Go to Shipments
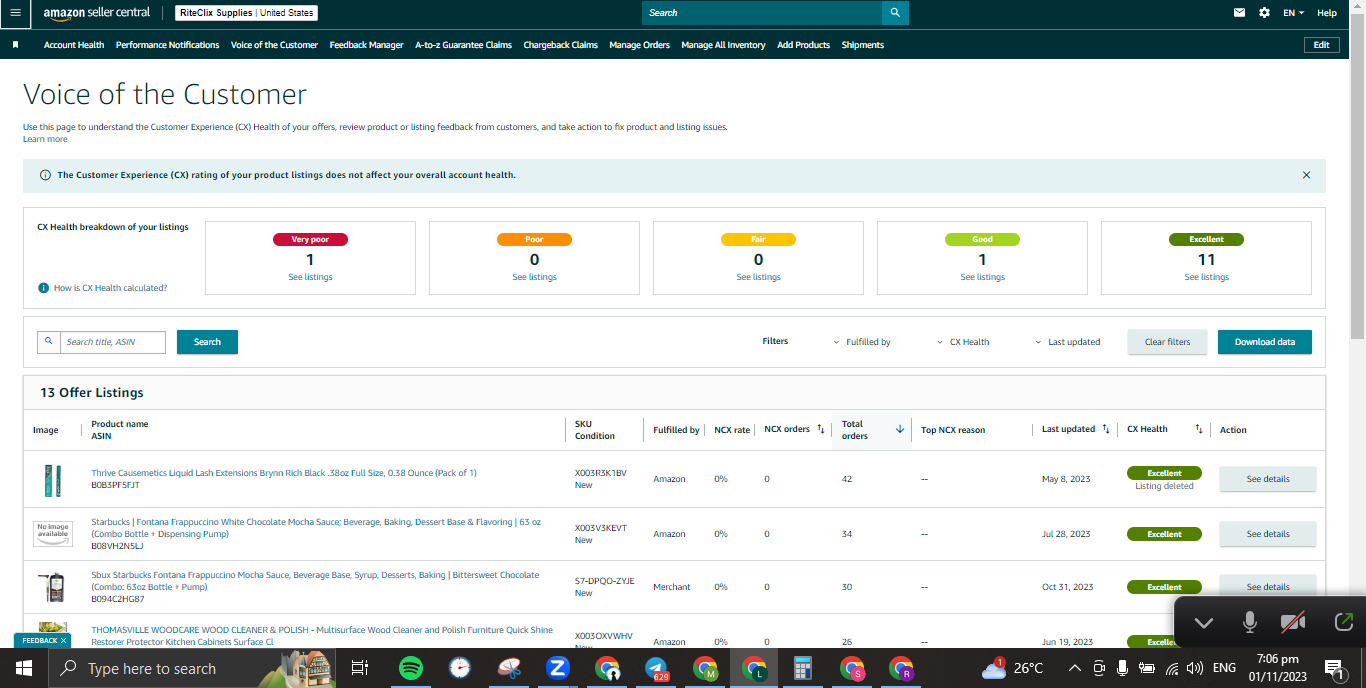 pyautogui.click(x=862, y=45)
